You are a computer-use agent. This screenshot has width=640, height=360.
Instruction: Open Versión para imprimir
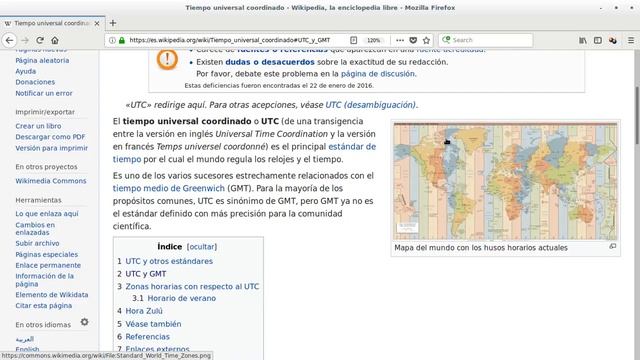51,148
